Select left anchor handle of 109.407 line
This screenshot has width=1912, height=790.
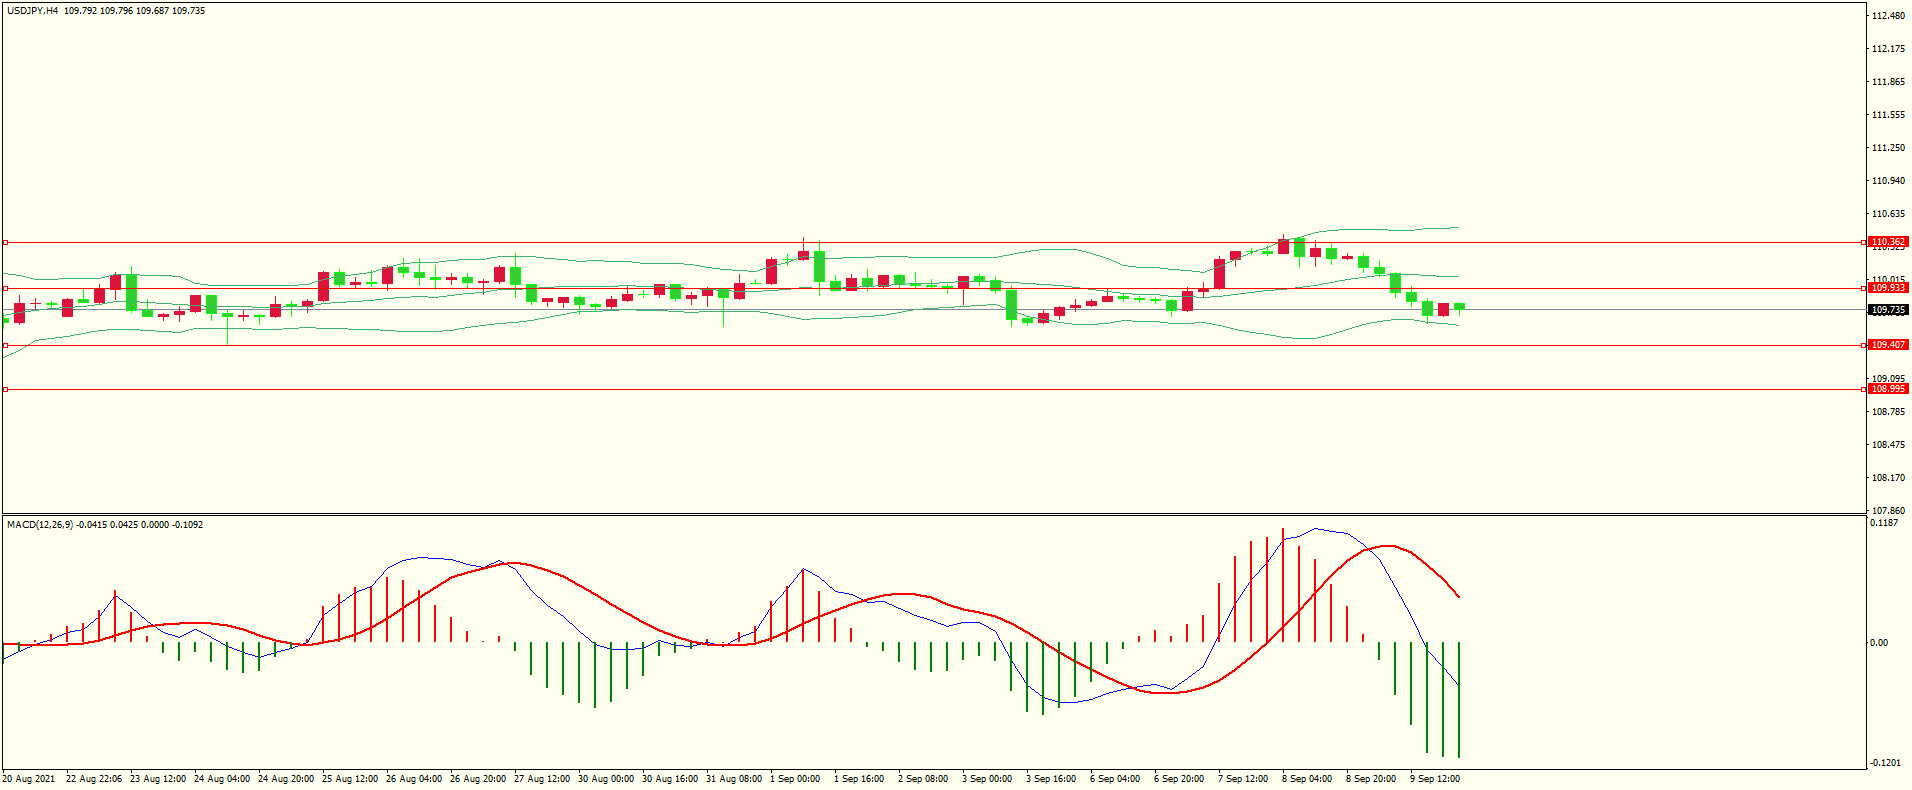point(5,345)
